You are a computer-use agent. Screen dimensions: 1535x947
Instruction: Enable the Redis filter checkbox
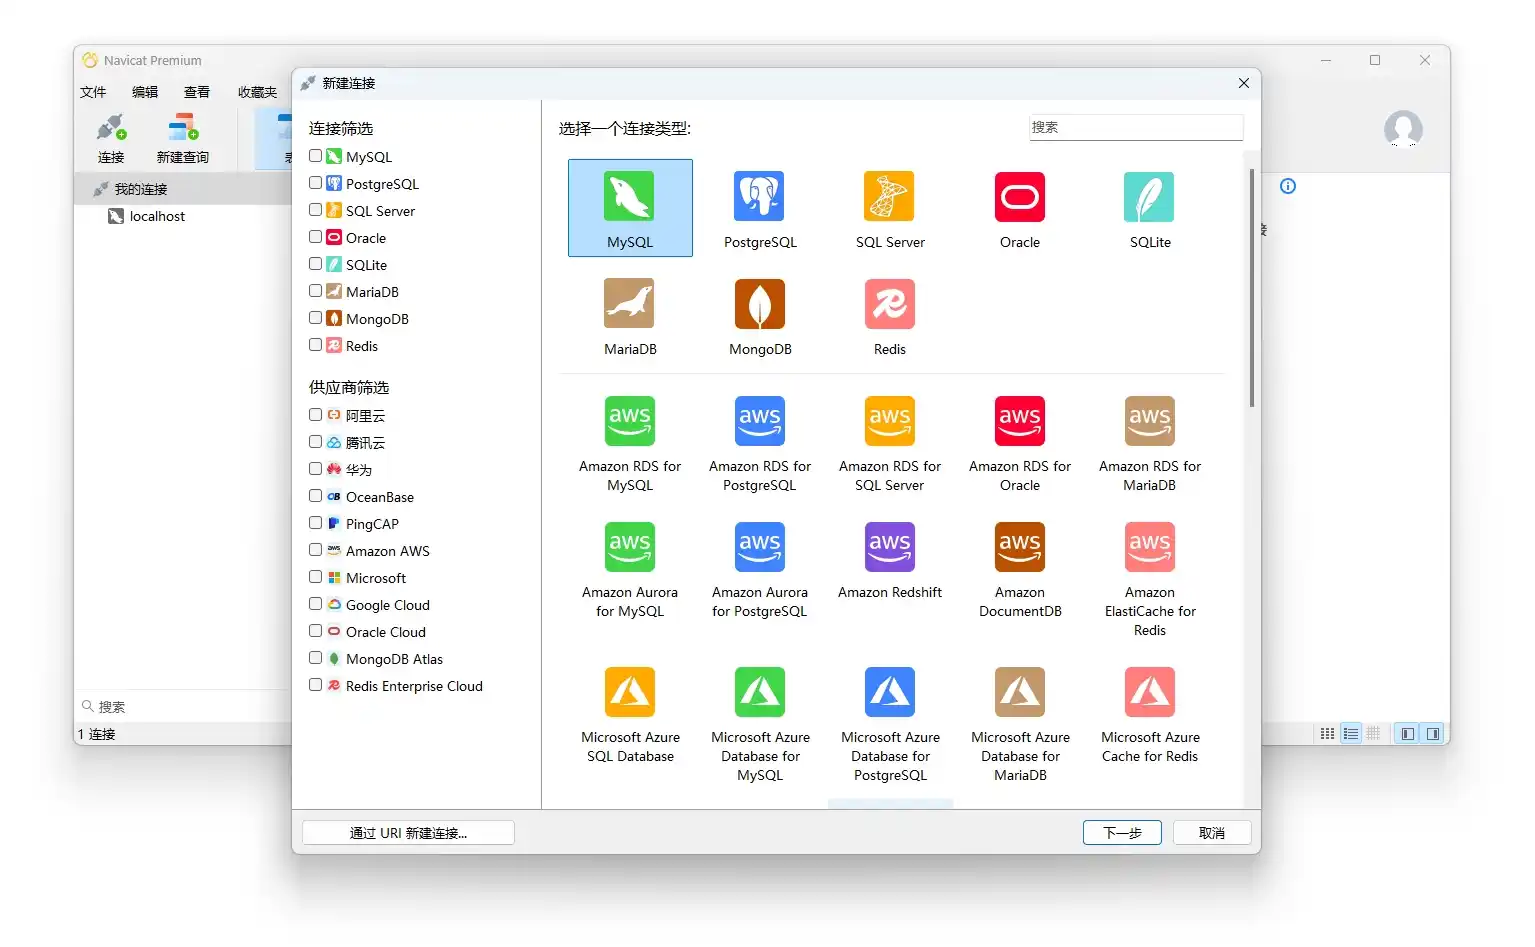tap(315, 345)
